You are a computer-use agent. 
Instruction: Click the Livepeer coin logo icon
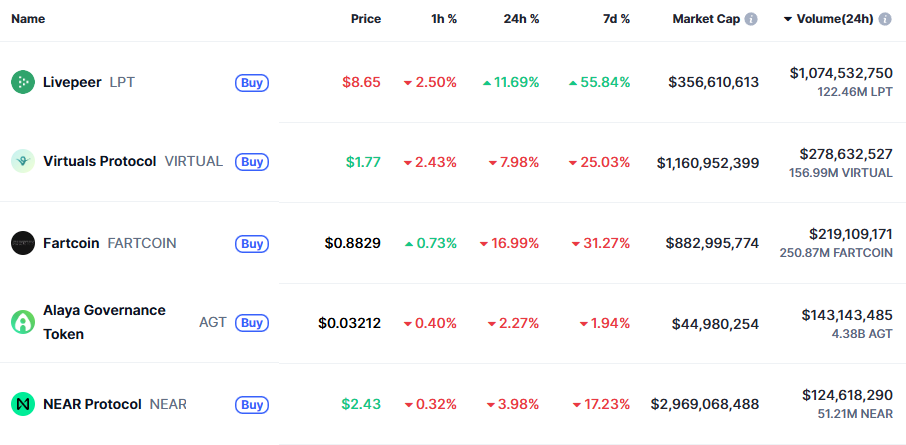23,82
